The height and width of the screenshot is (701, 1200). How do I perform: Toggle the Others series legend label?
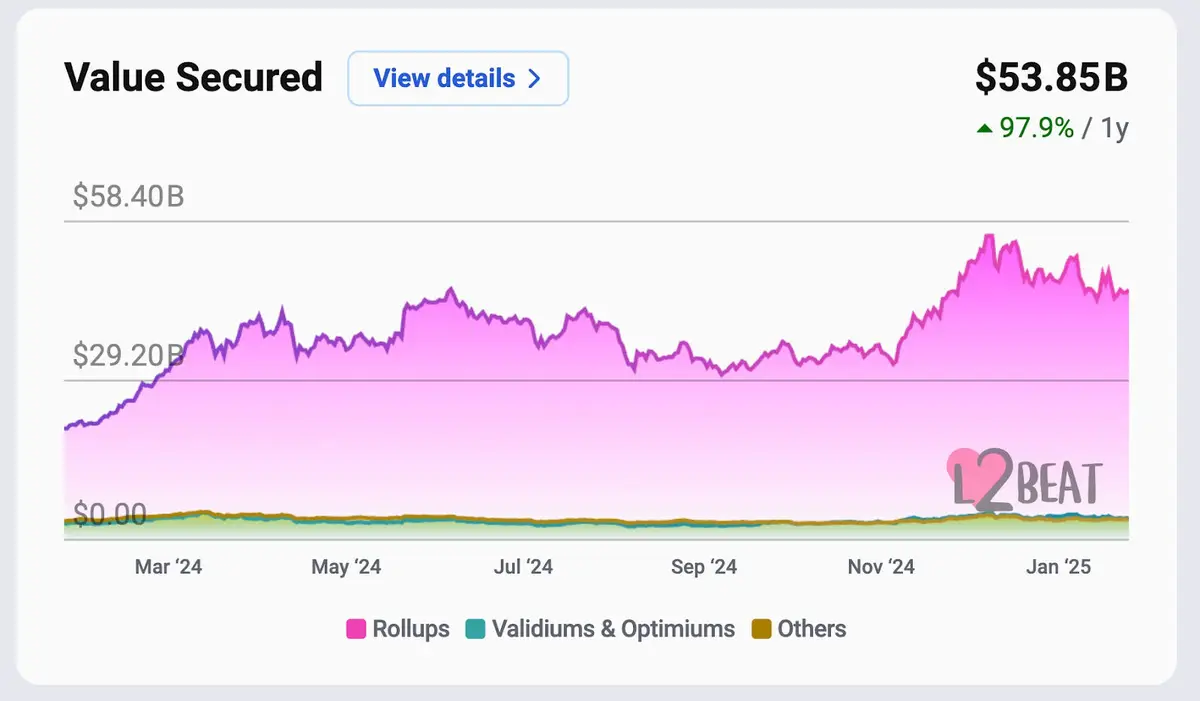[812, 629]
